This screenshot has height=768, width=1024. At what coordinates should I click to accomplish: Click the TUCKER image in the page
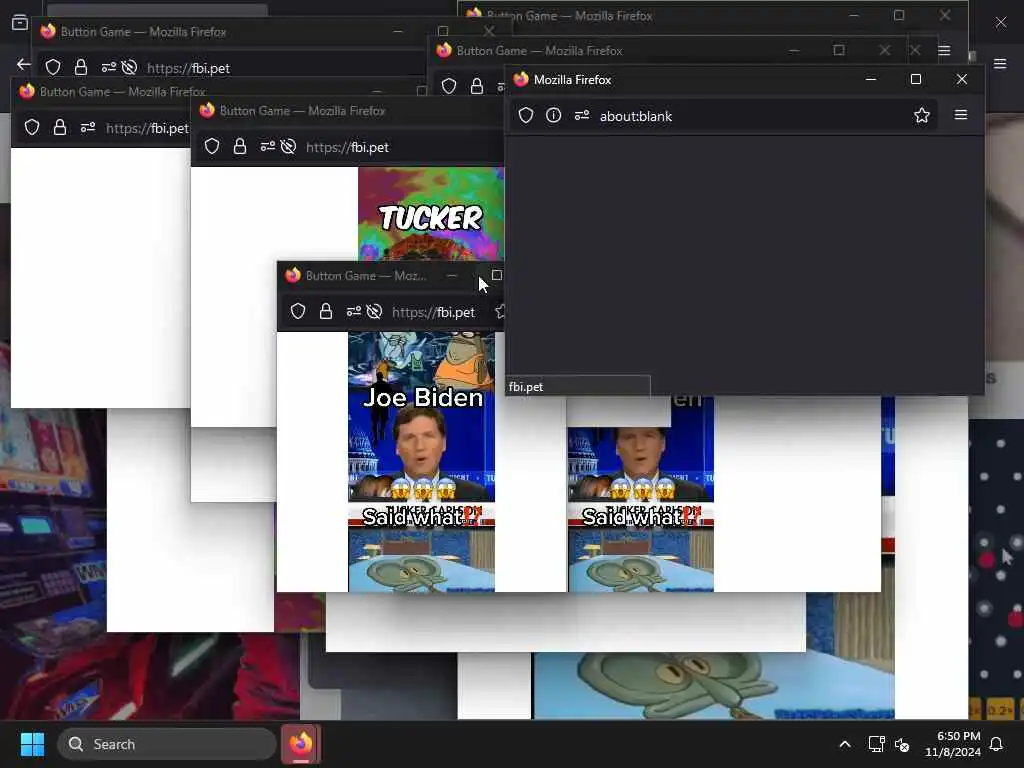431,214
